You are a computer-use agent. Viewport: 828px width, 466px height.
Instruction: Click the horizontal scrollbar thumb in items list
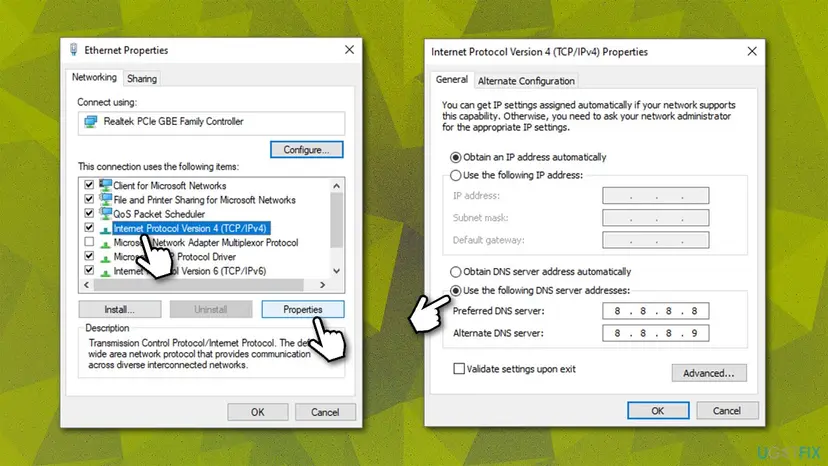(x=199, y=285)
